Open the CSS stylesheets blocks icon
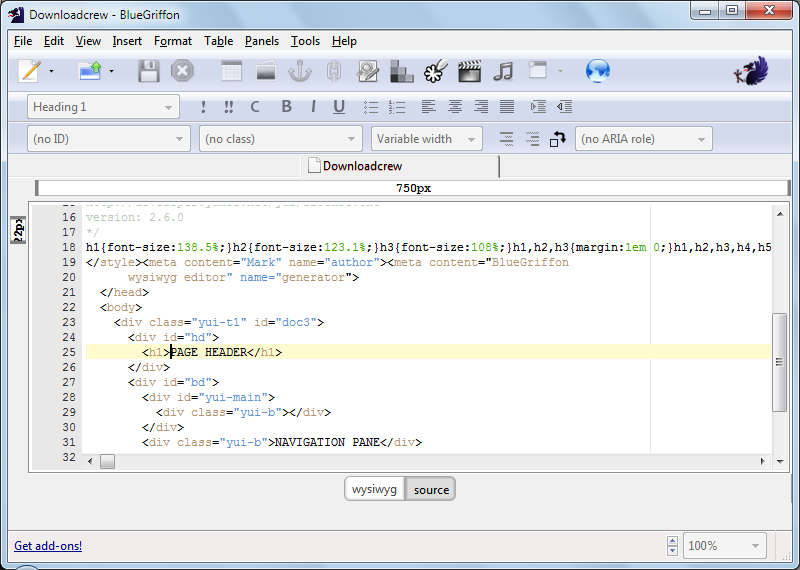The width and height of the screenshot is (800, 570). tap(402, 71)
